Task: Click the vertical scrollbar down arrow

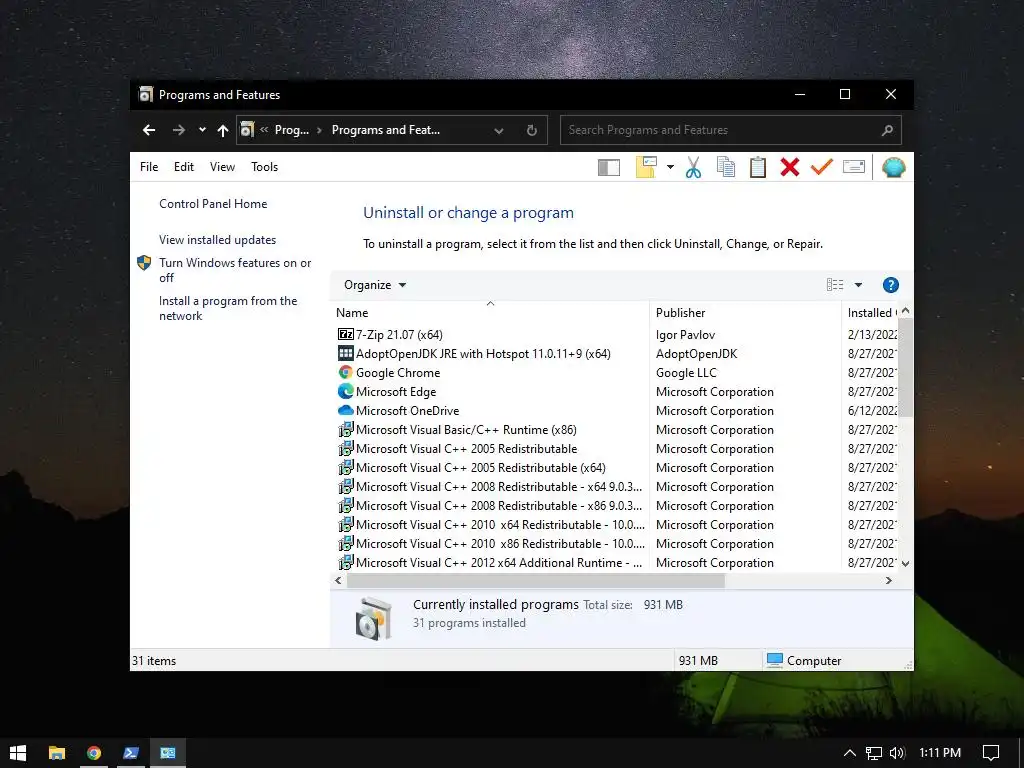Action: (905, 563)
